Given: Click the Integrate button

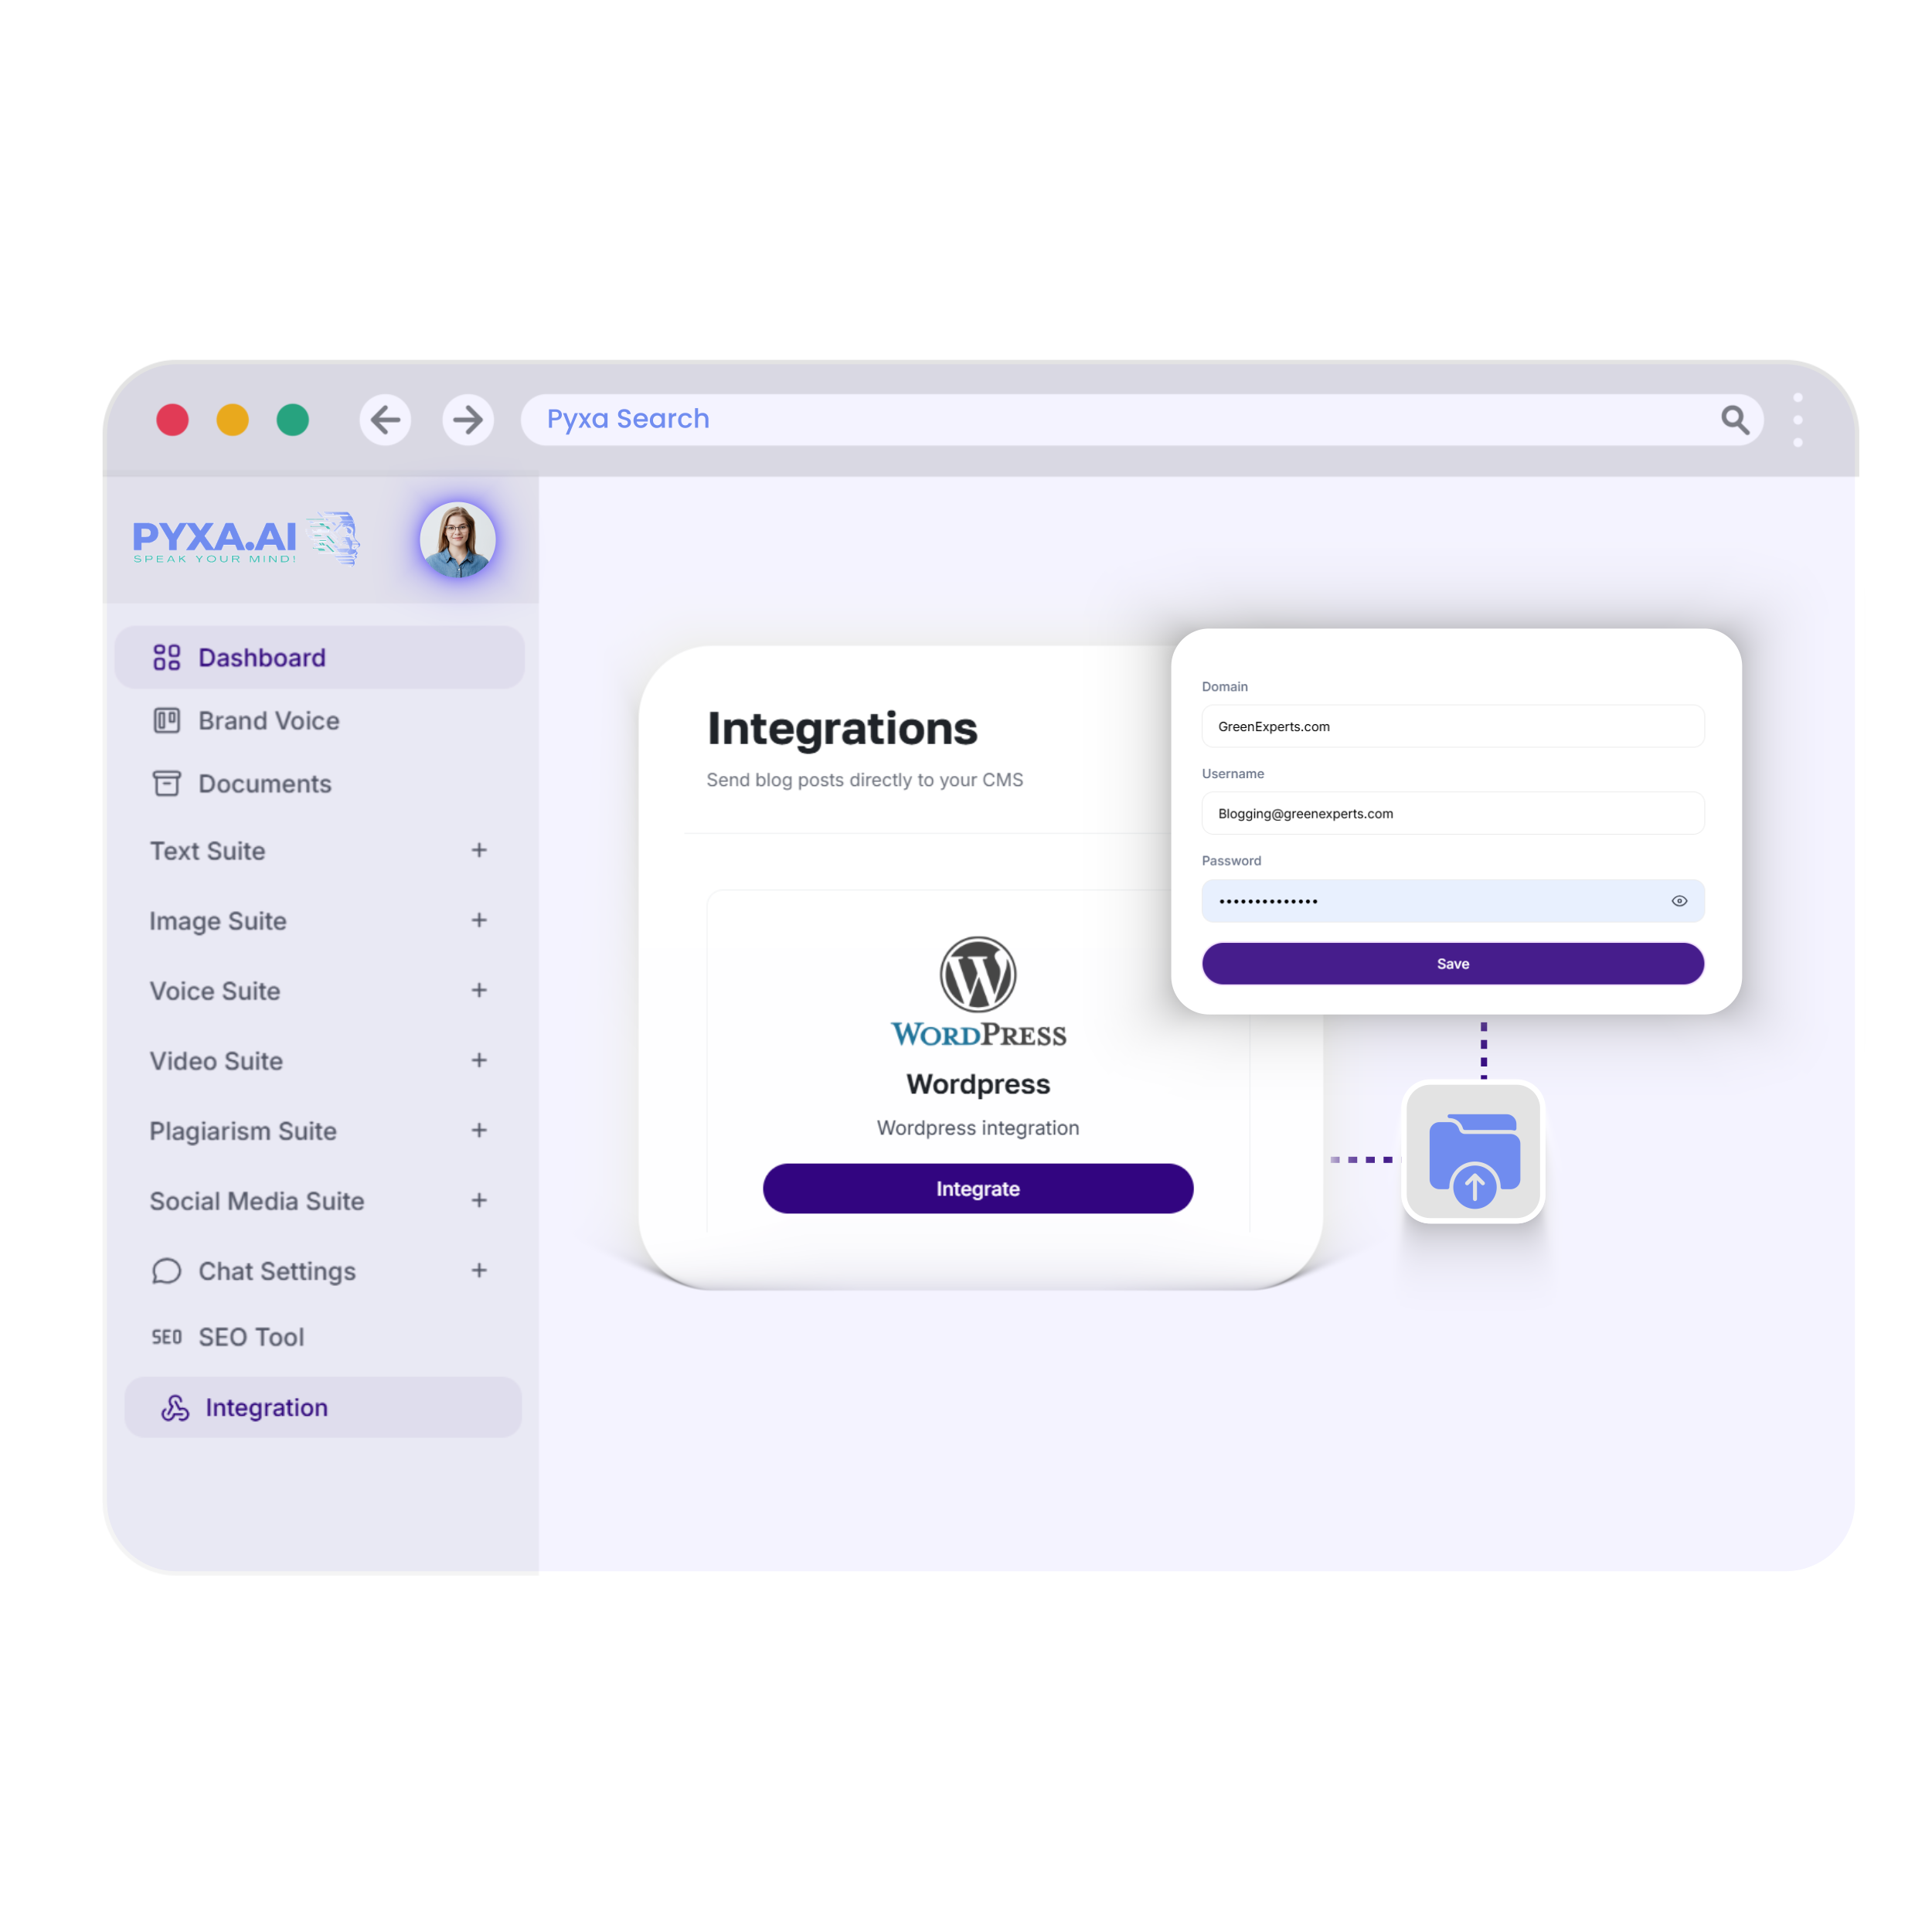Looking at the screenshot, I should (977, 1189).
